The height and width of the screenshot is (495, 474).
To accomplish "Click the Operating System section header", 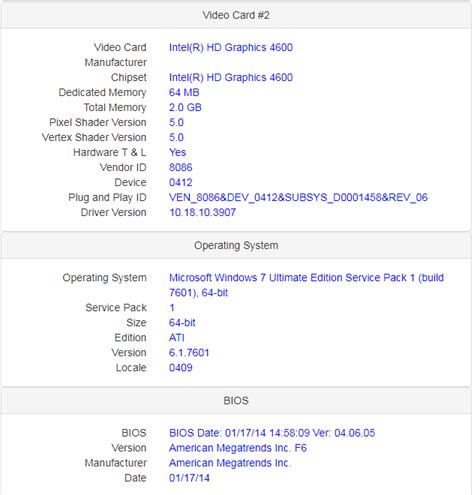I will (236, 246).
